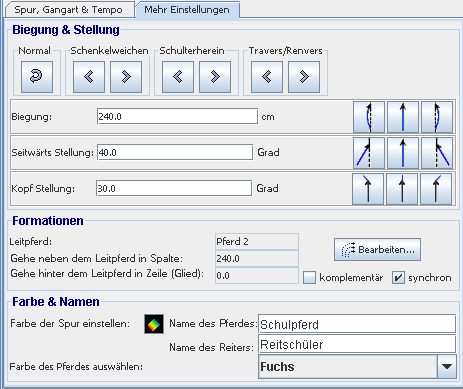Click the Spalte value 240.0
This screenshot has width=463, height=389.
pyautogui.click(x=257, y=258)
